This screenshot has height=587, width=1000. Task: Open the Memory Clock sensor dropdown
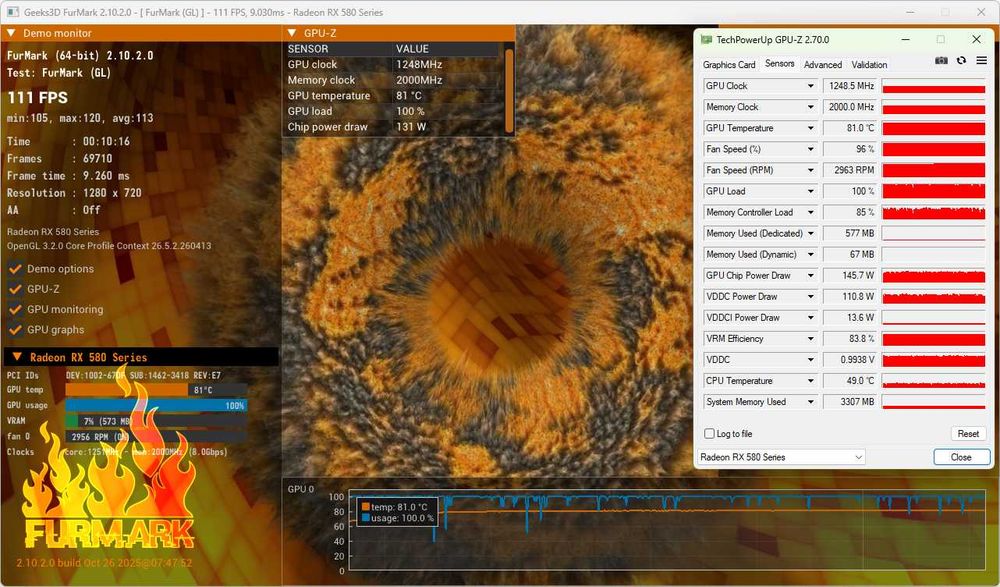(x=811, y=107)
